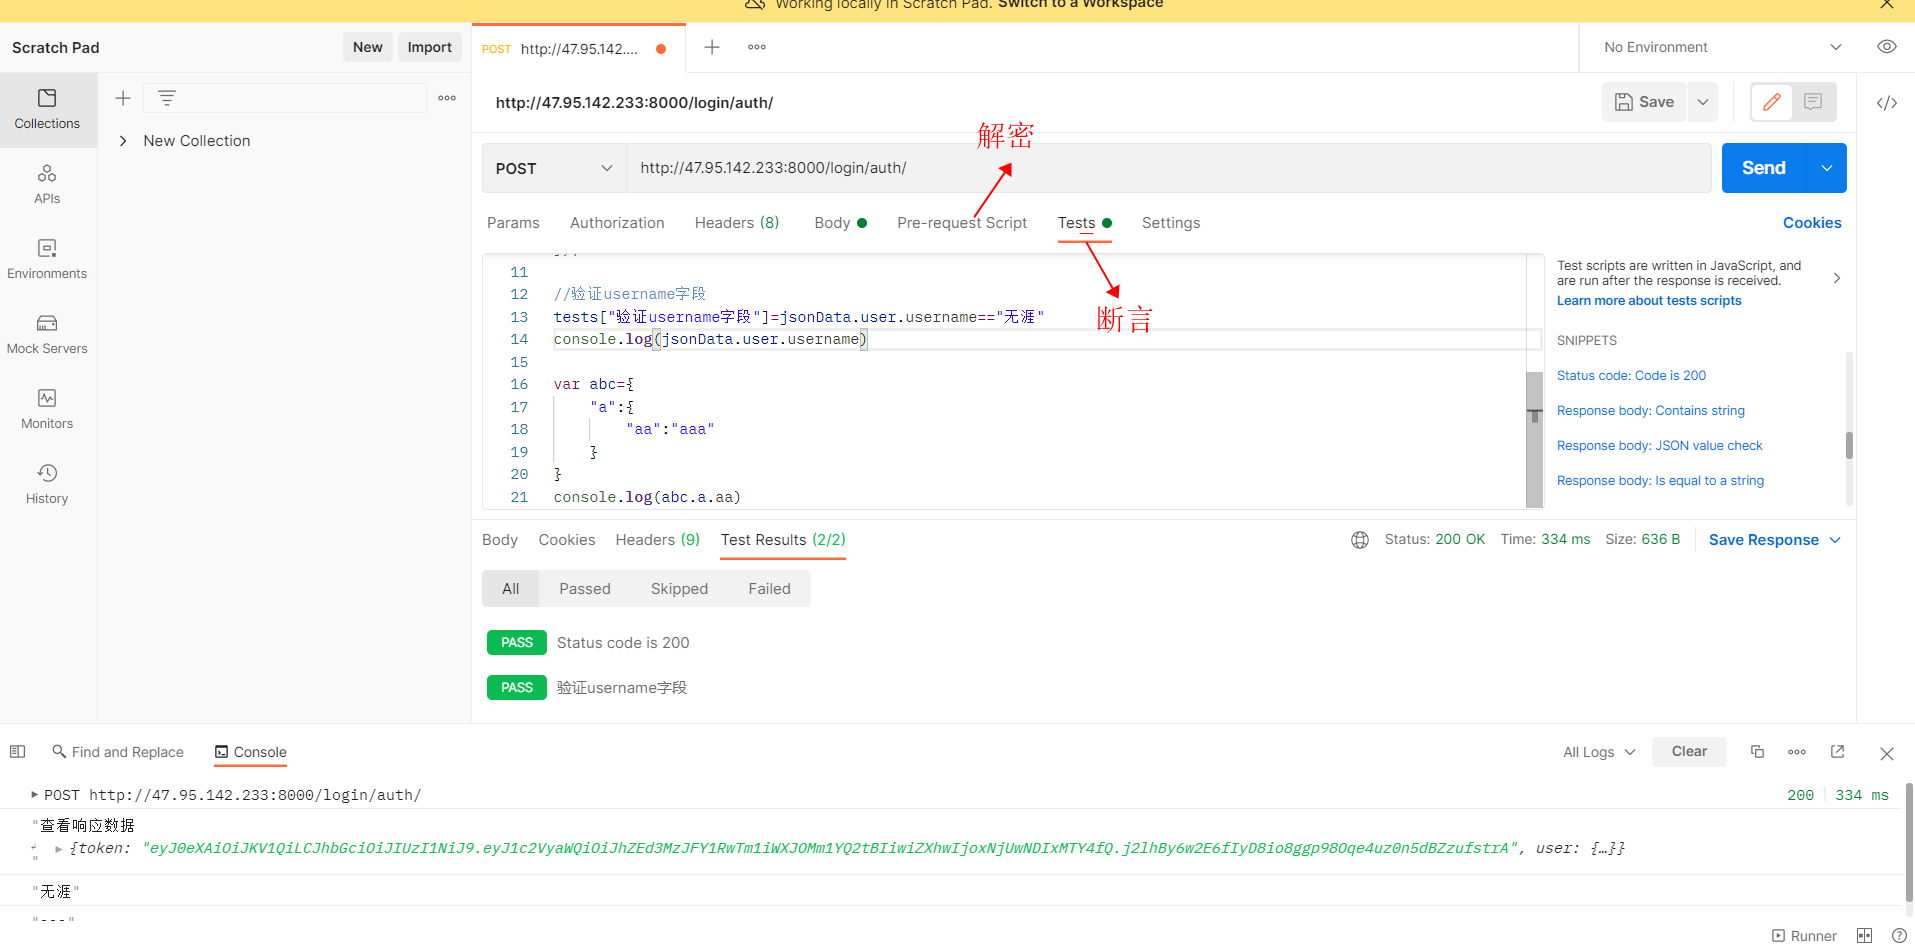Filter test results by Failed

[769, 589]
